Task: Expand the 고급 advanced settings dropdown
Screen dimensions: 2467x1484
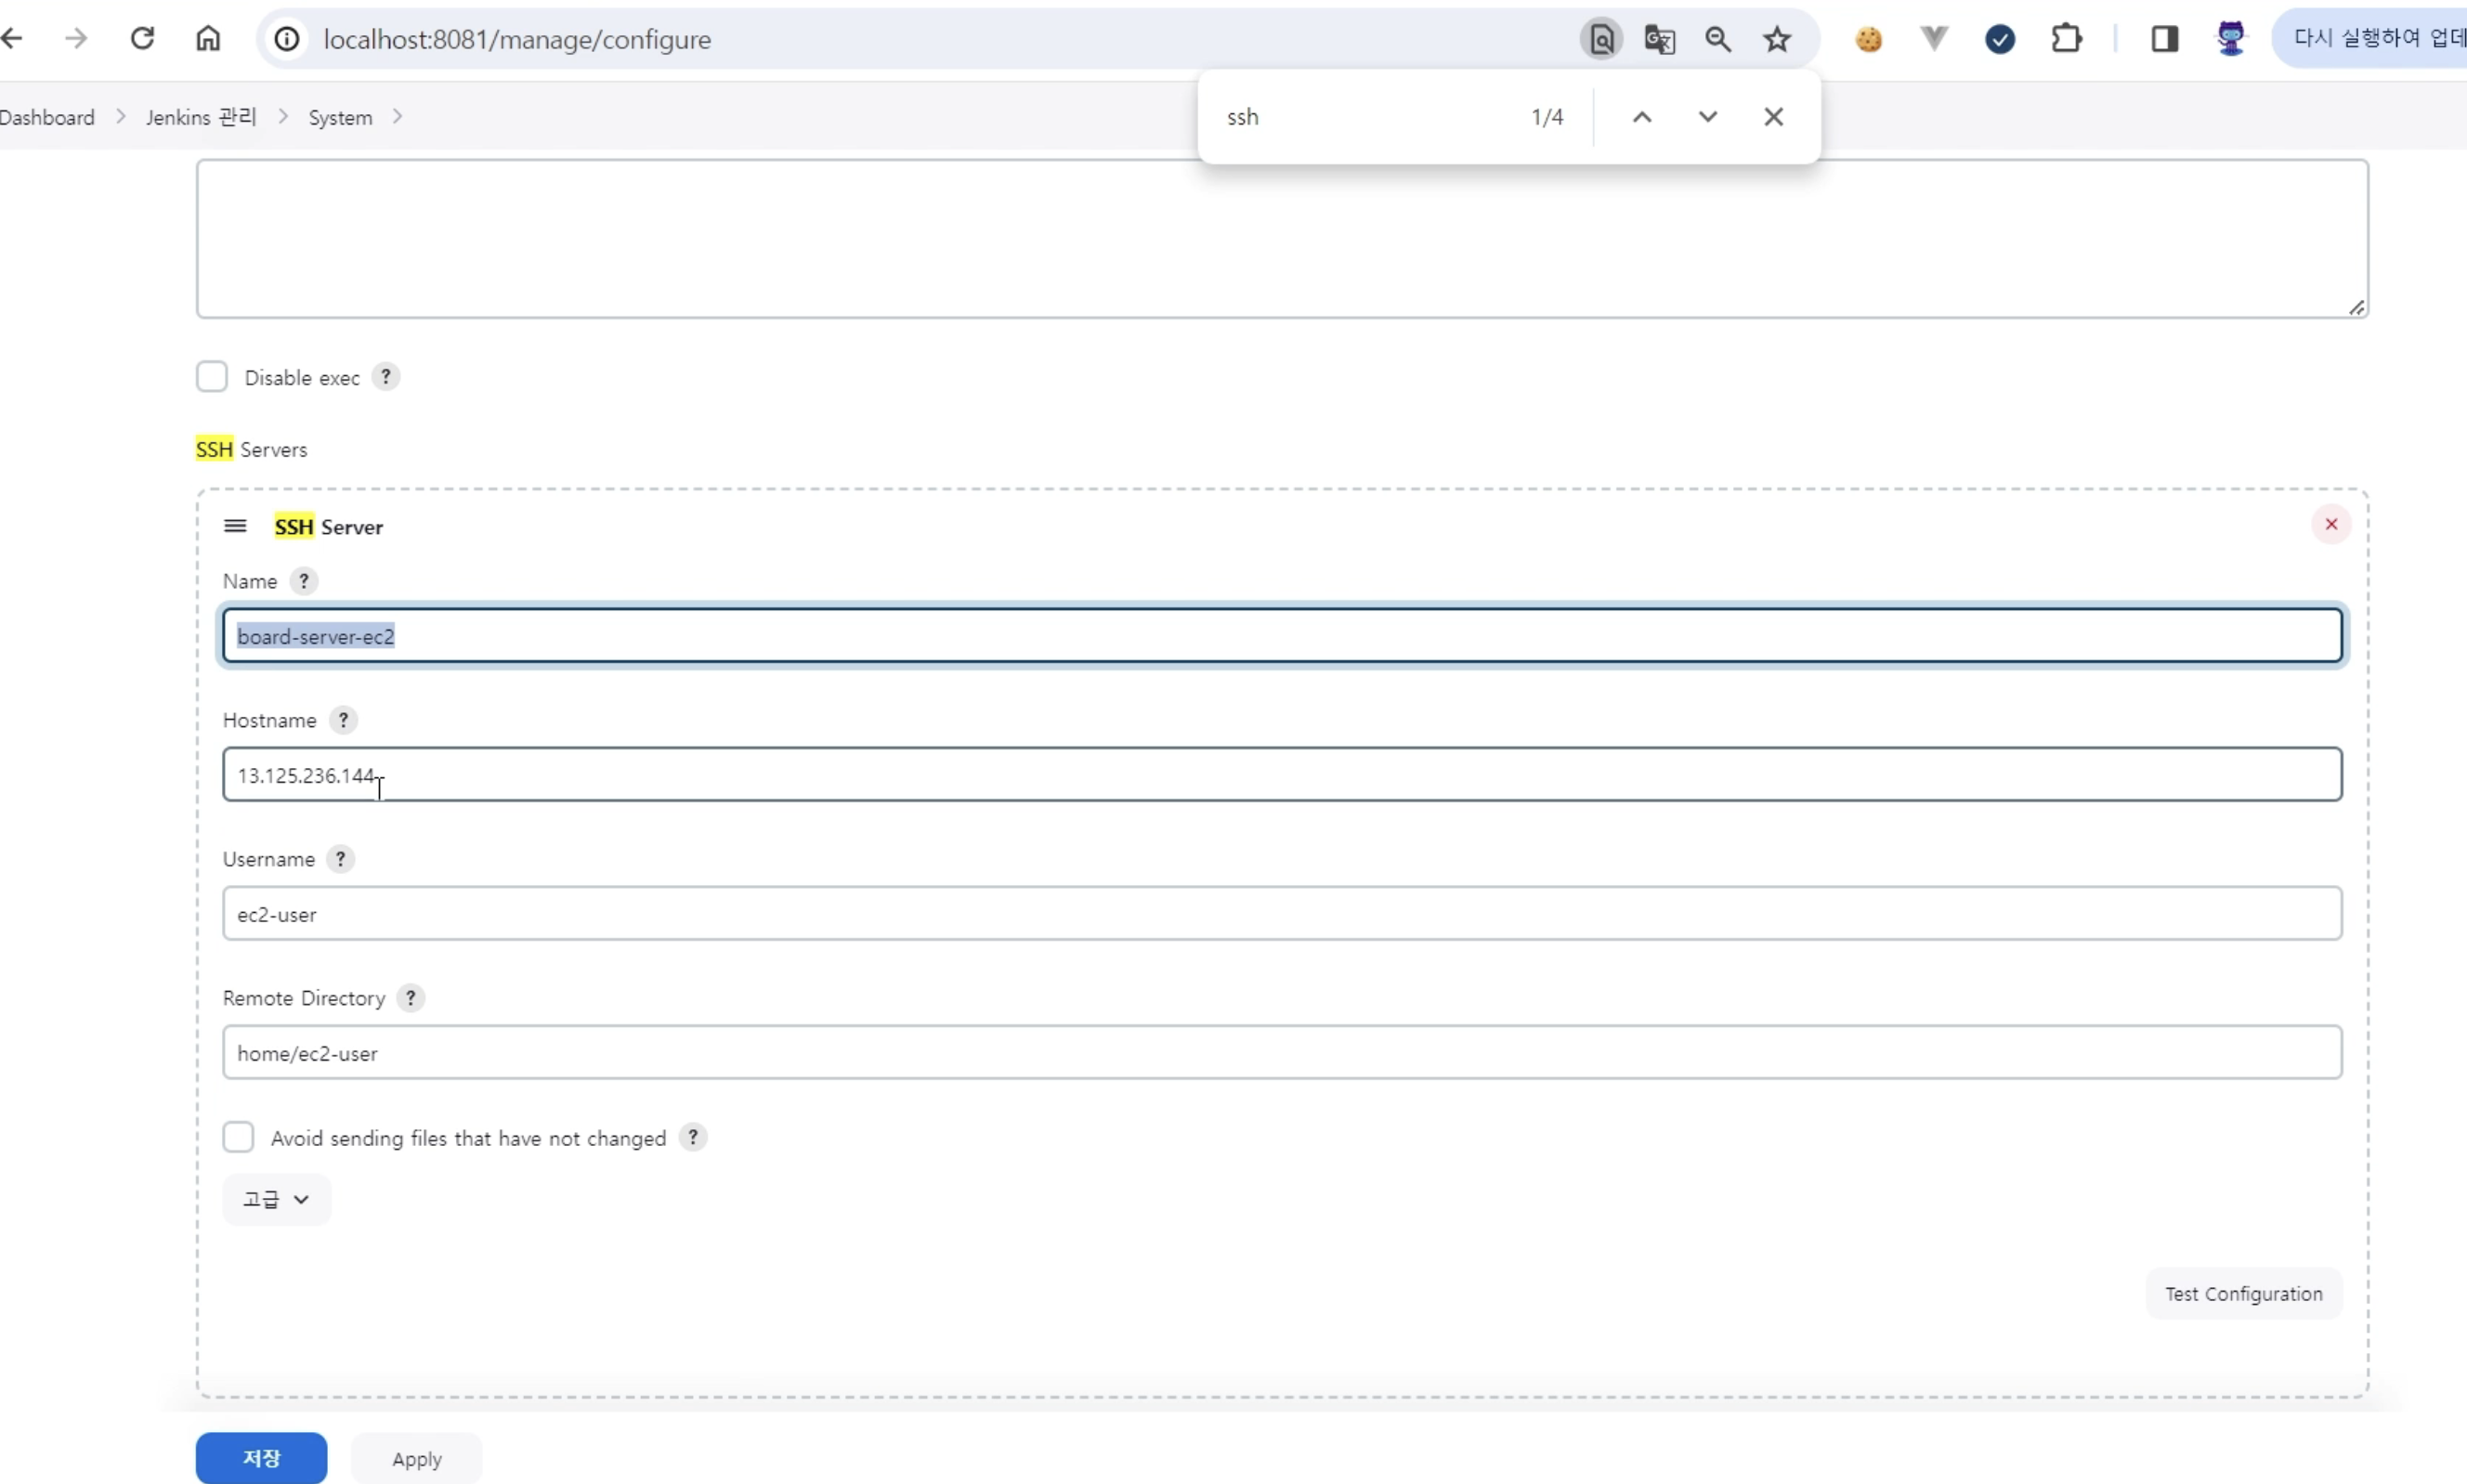Action: point(276,1199)
